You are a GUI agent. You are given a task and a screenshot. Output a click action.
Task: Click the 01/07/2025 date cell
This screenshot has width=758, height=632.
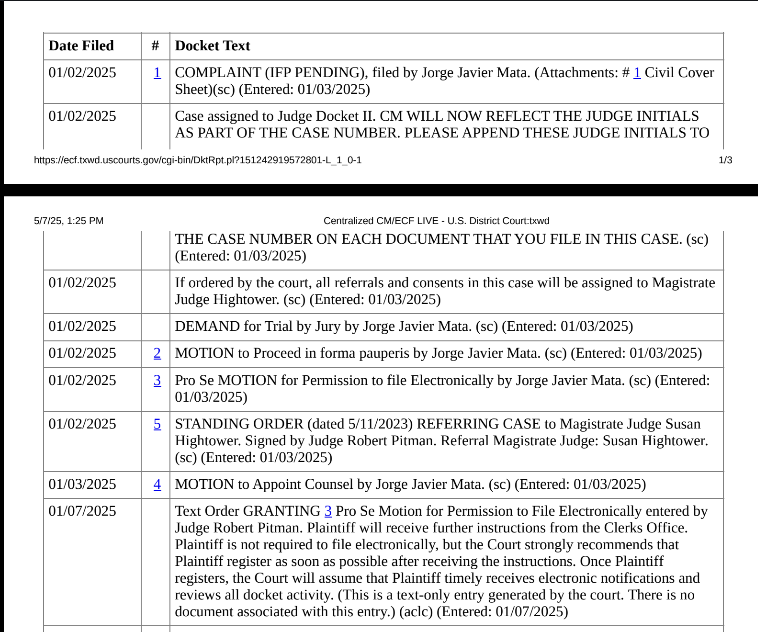coord(82,511)
